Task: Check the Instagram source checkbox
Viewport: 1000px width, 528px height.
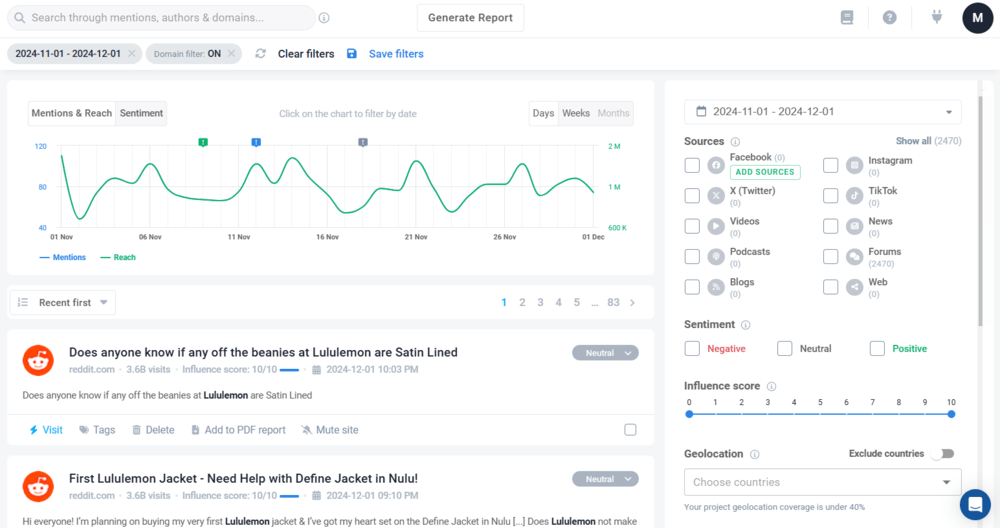Action: click(830, 165)
